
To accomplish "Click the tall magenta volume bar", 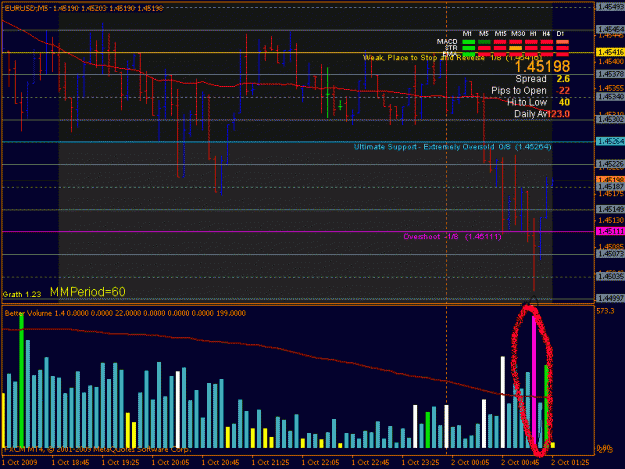I will pos(534,382).
